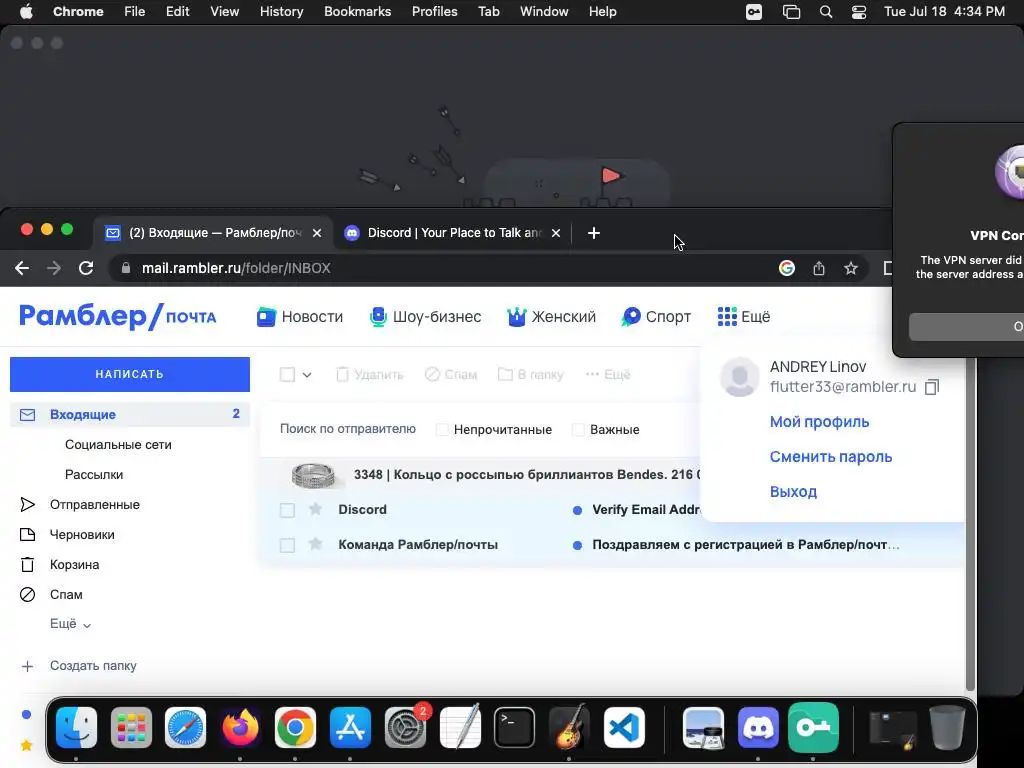
Task: Click Spotlight search icon in menu bar
Action: [x=826, y=12]
